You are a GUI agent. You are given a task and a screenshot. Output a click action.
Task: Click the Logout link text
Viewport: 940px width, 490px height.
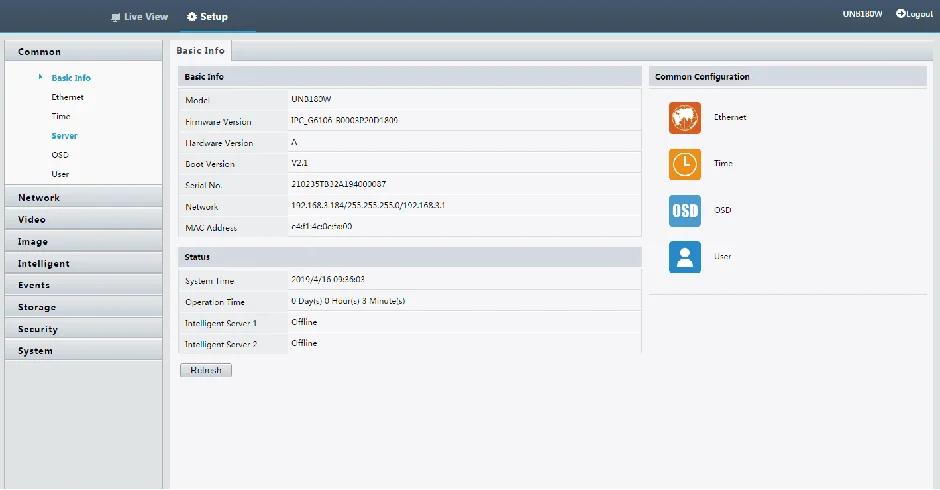coord(920,14)
